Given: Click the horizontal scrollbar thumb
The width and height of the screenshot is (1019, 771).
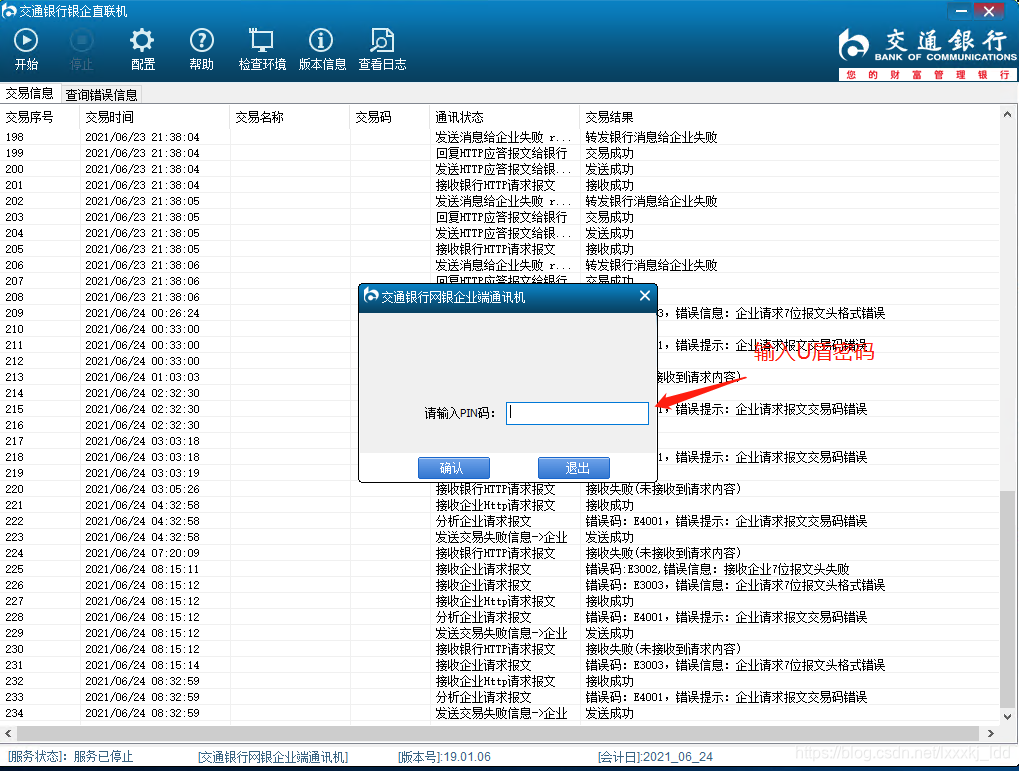Looking at the screenshot, I should click(498, 733).
